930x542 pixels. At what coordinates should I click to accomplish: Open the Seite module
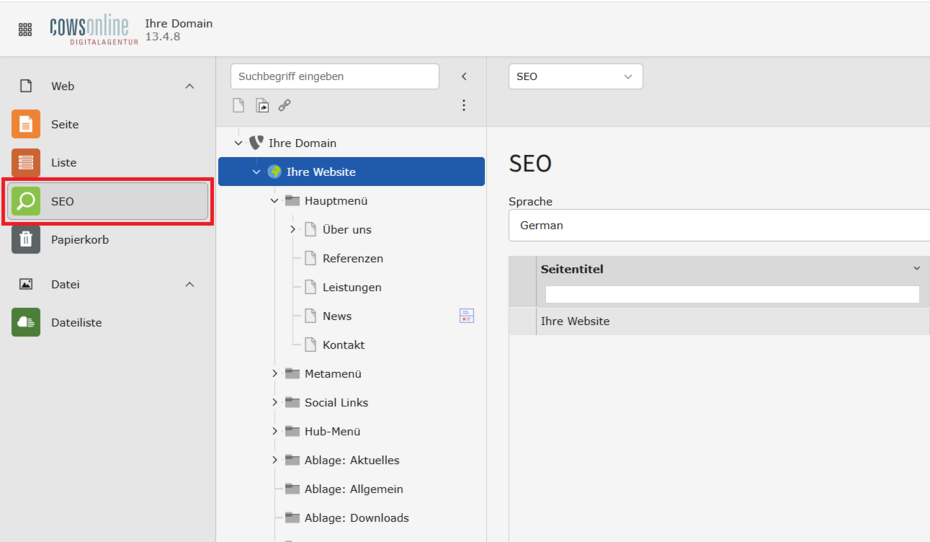pos(65,124)
